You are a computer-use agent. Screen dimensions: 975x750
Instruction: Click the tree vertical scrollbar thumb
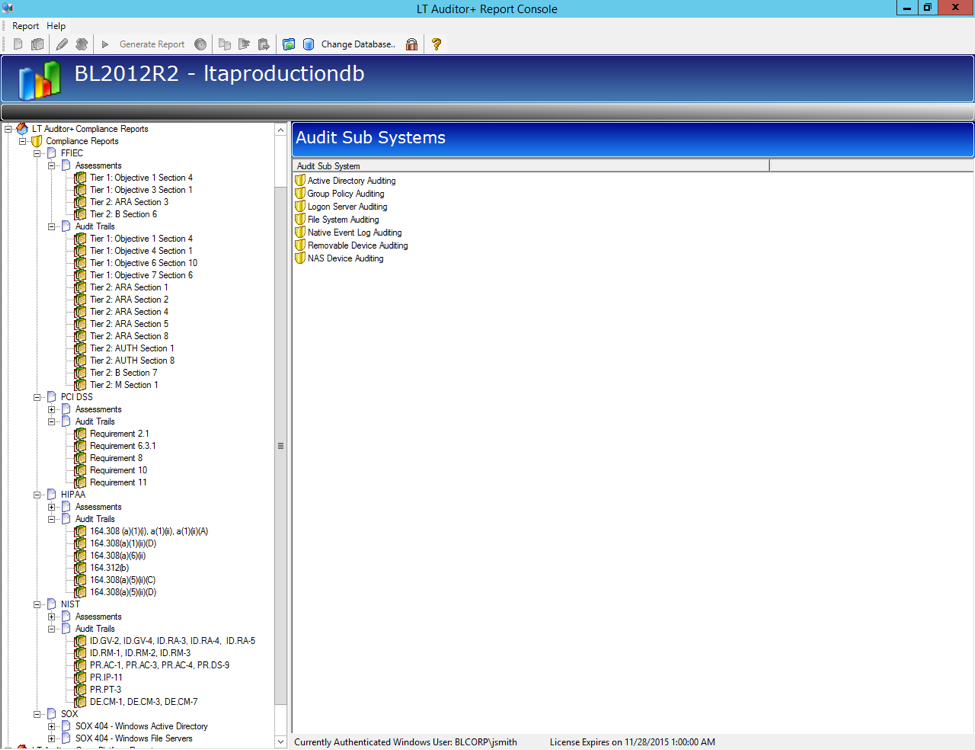tap(280, 446)
